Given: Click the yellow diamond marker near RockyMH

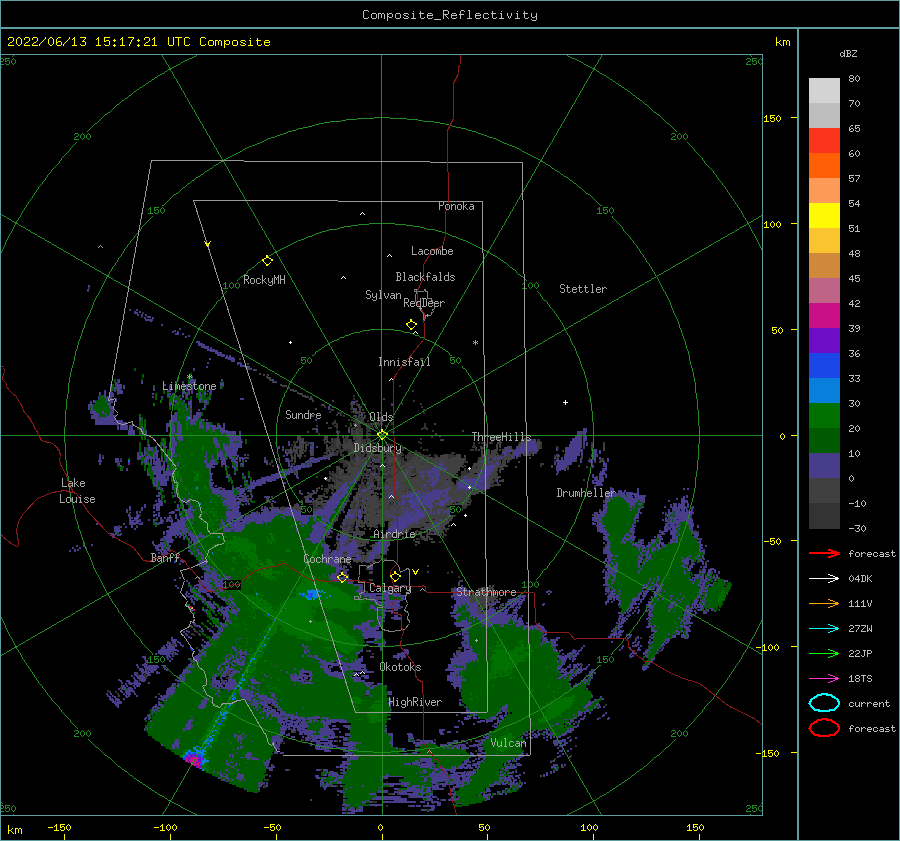Looking at the screenshot, I should [267, 261].
